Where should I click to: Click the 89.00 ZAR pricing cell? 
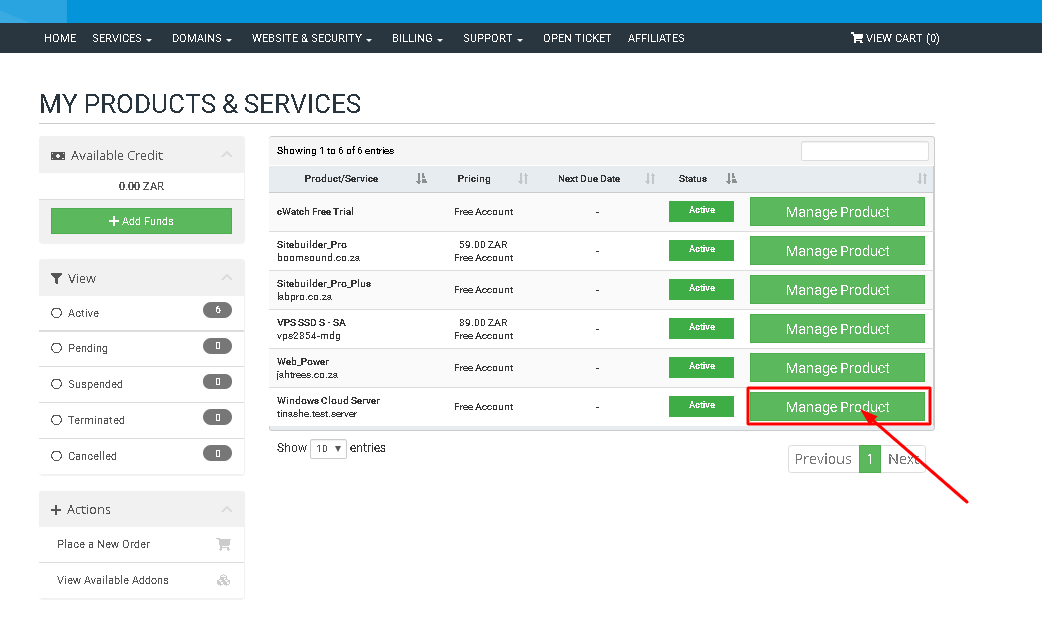(x=483, y=323)
